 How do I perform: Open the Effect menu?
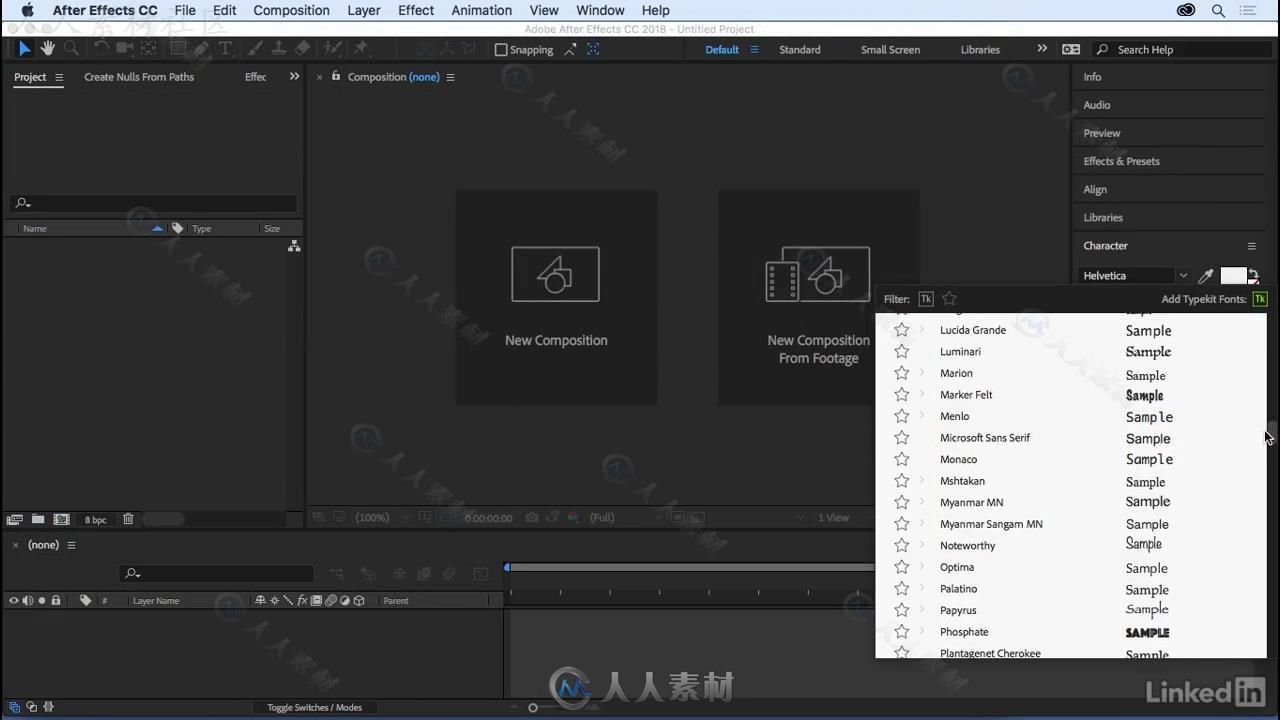click(416, 10)
